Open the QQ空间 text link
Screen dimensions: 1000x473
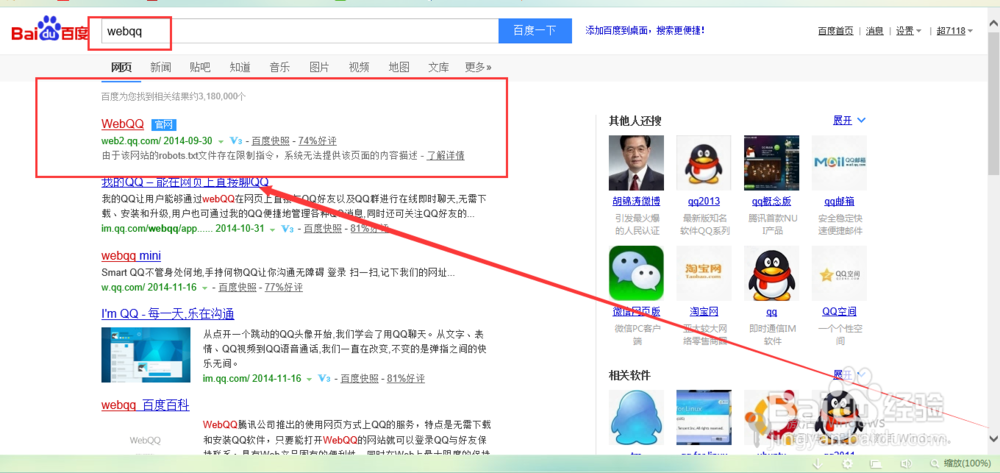tap(839, 312)
